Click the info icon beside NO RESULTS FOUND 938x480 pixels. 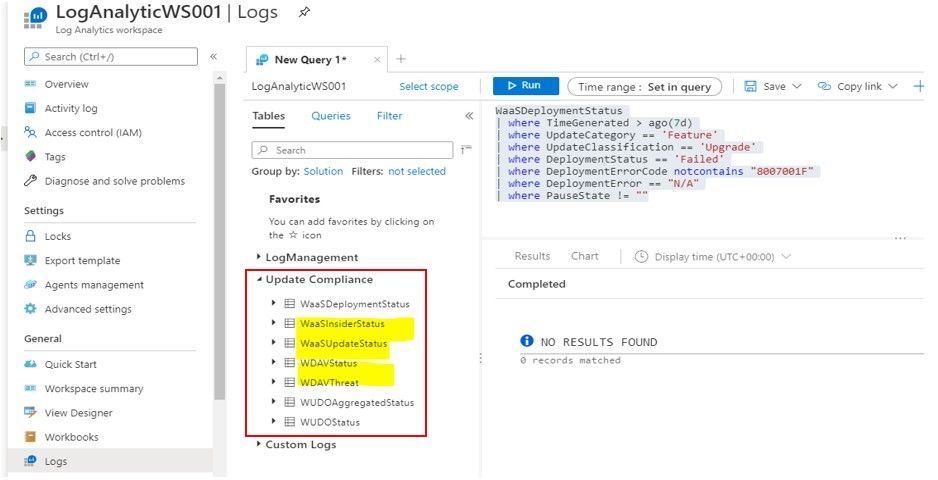point(526,341)
